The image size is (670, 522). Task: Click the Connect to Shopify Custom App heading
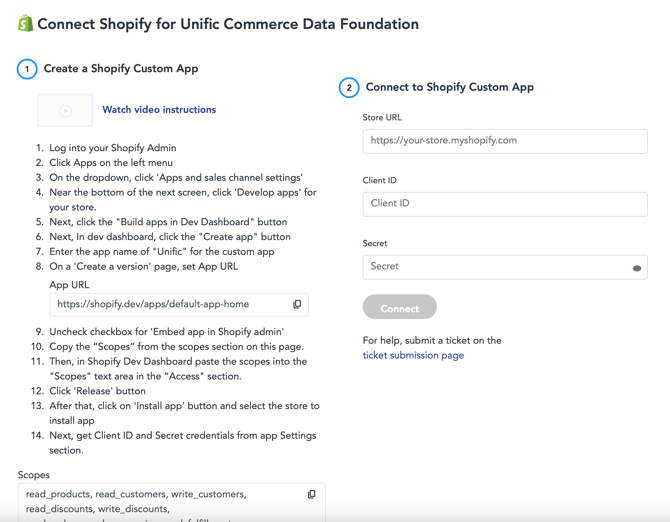(450, 87)
